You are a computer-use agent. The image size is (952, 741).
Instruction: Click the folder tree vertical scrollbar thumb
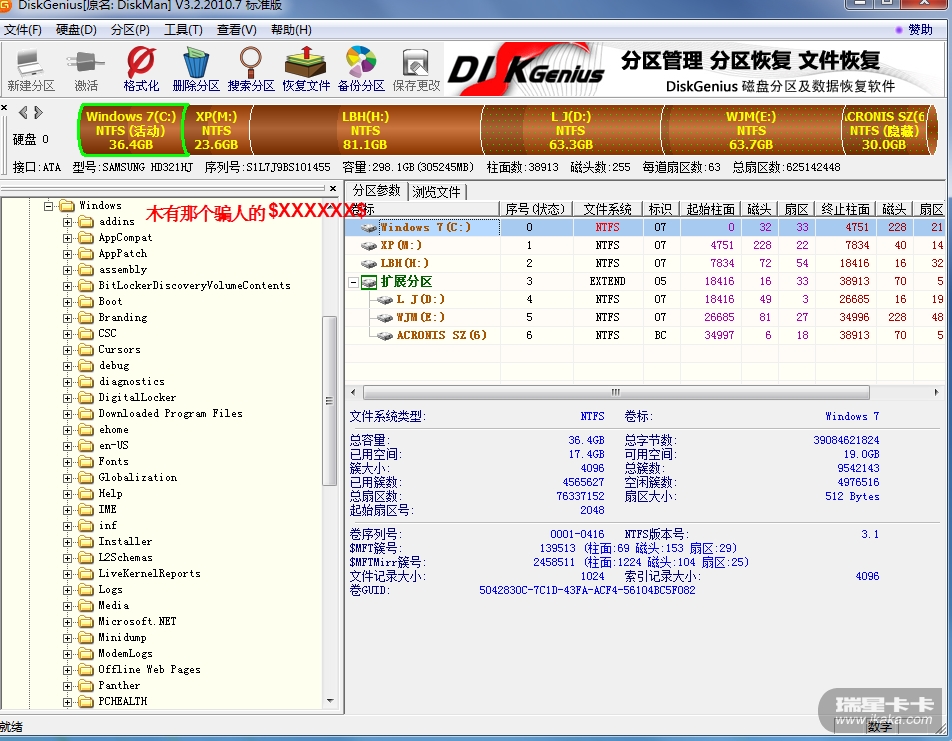330,400
